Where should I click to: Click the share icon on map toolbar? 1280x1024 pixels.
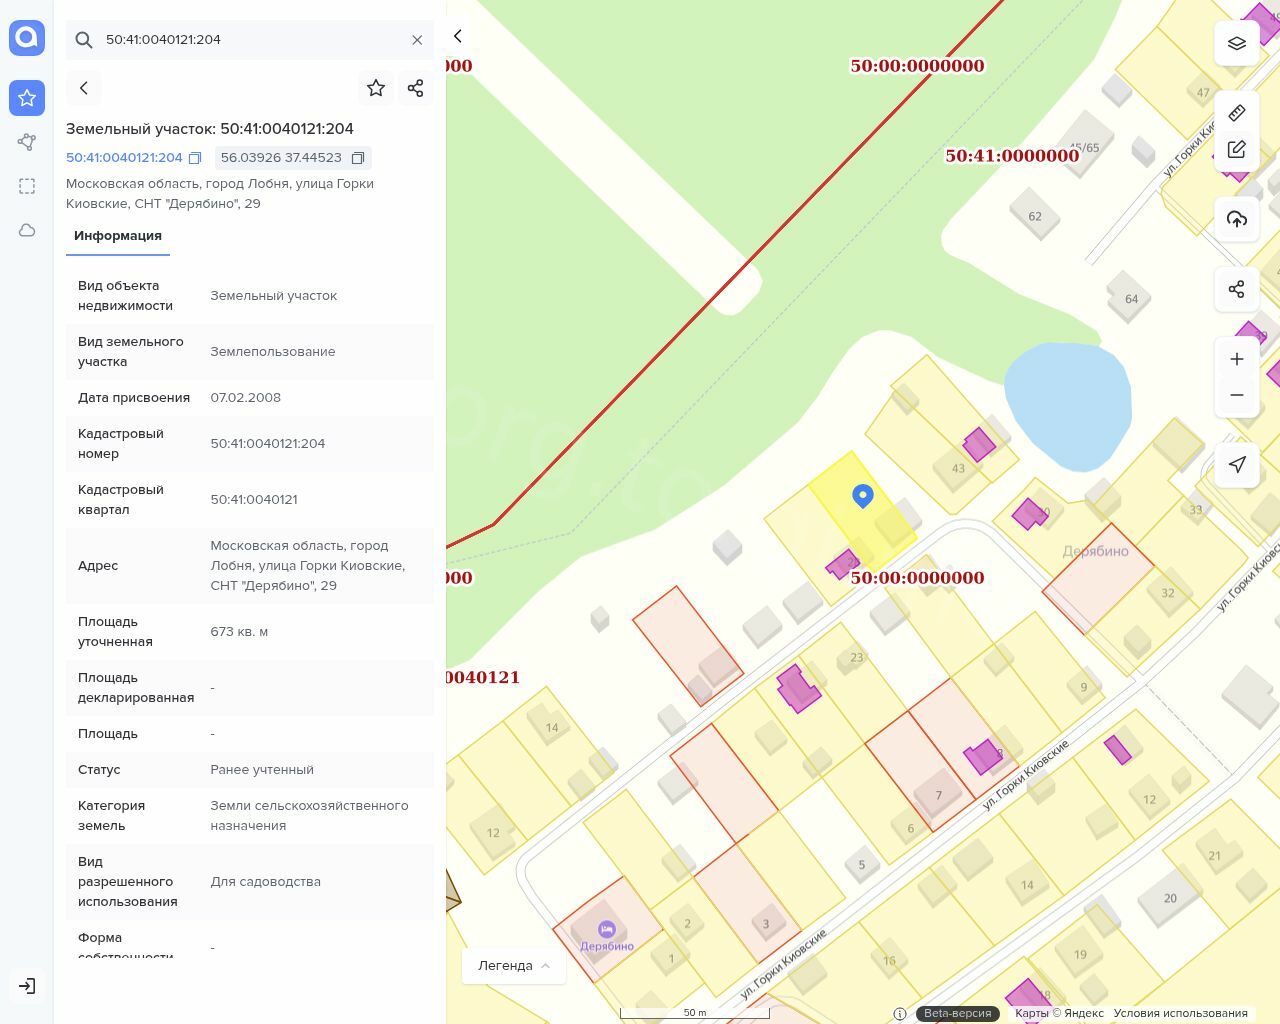(x=1236, y=289)
